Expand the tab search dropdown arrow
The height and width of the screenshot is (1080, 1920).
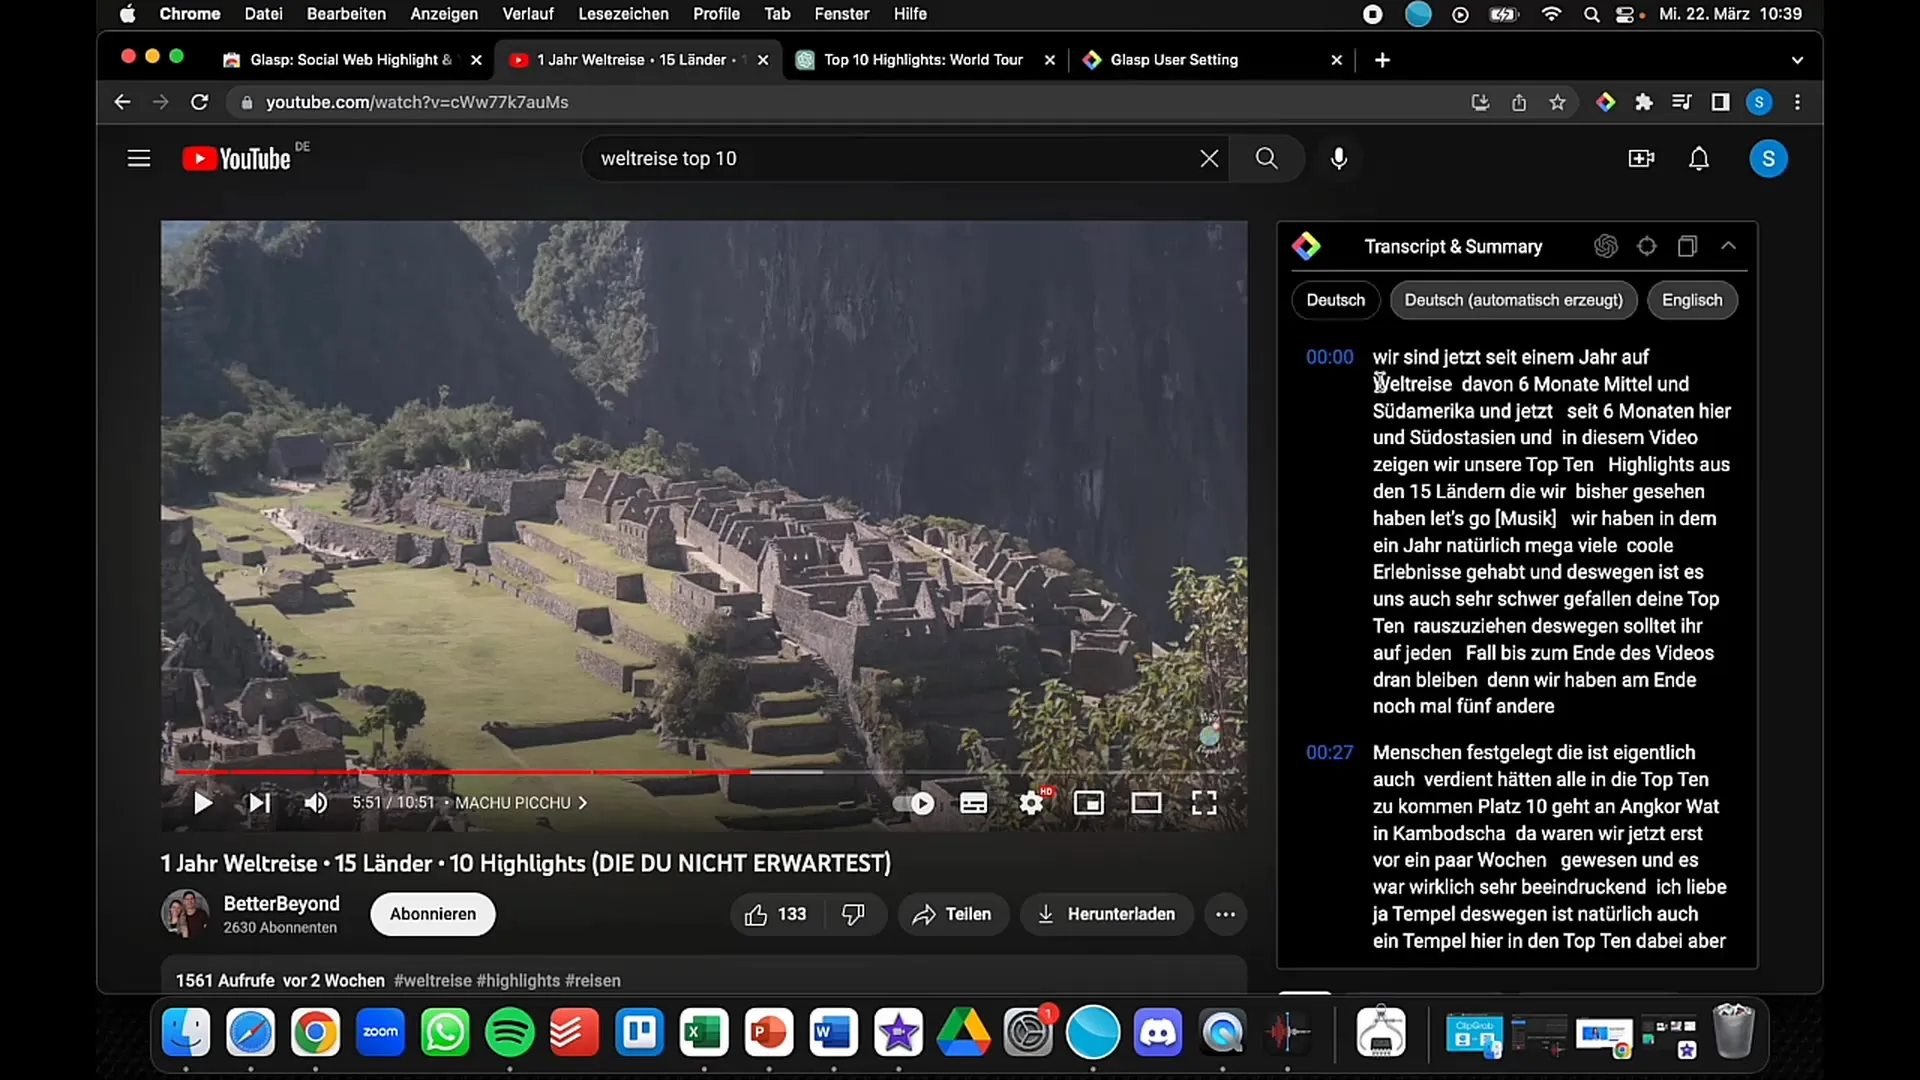pyautogui.click(x=1797, y=60)
